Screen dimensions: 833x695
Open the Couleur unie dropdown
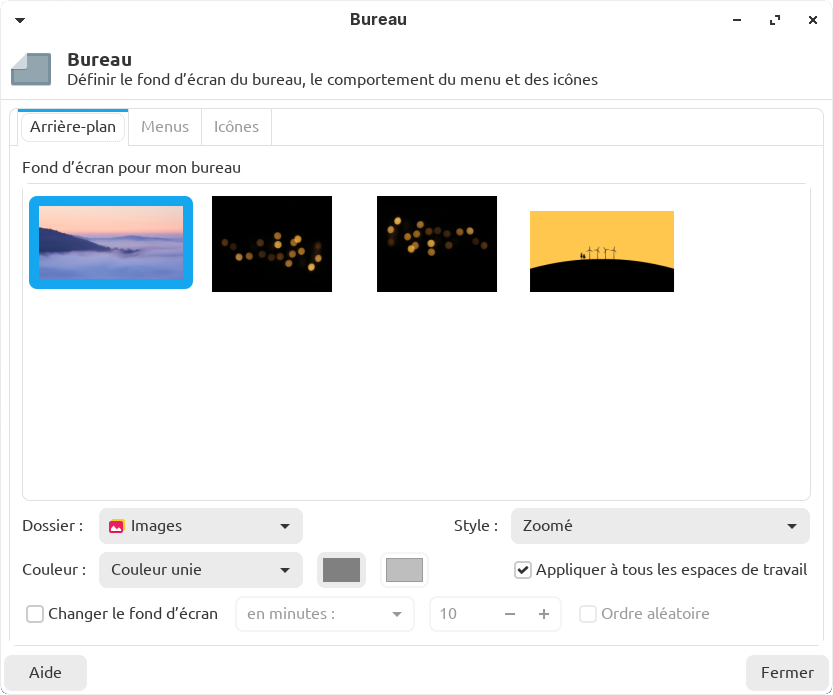(200, 570)
